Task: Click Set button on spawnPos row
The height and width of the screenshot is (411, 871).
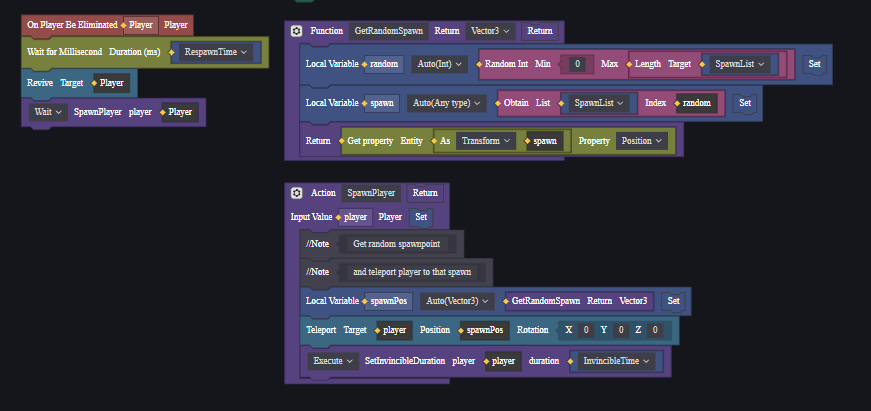Action: (673, 300)
